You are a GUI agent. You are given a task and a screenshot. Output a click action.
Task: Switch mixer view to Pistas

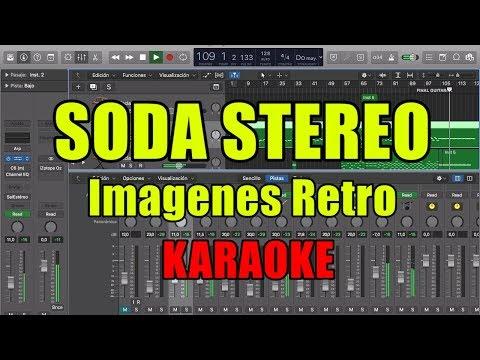[276, 178]
